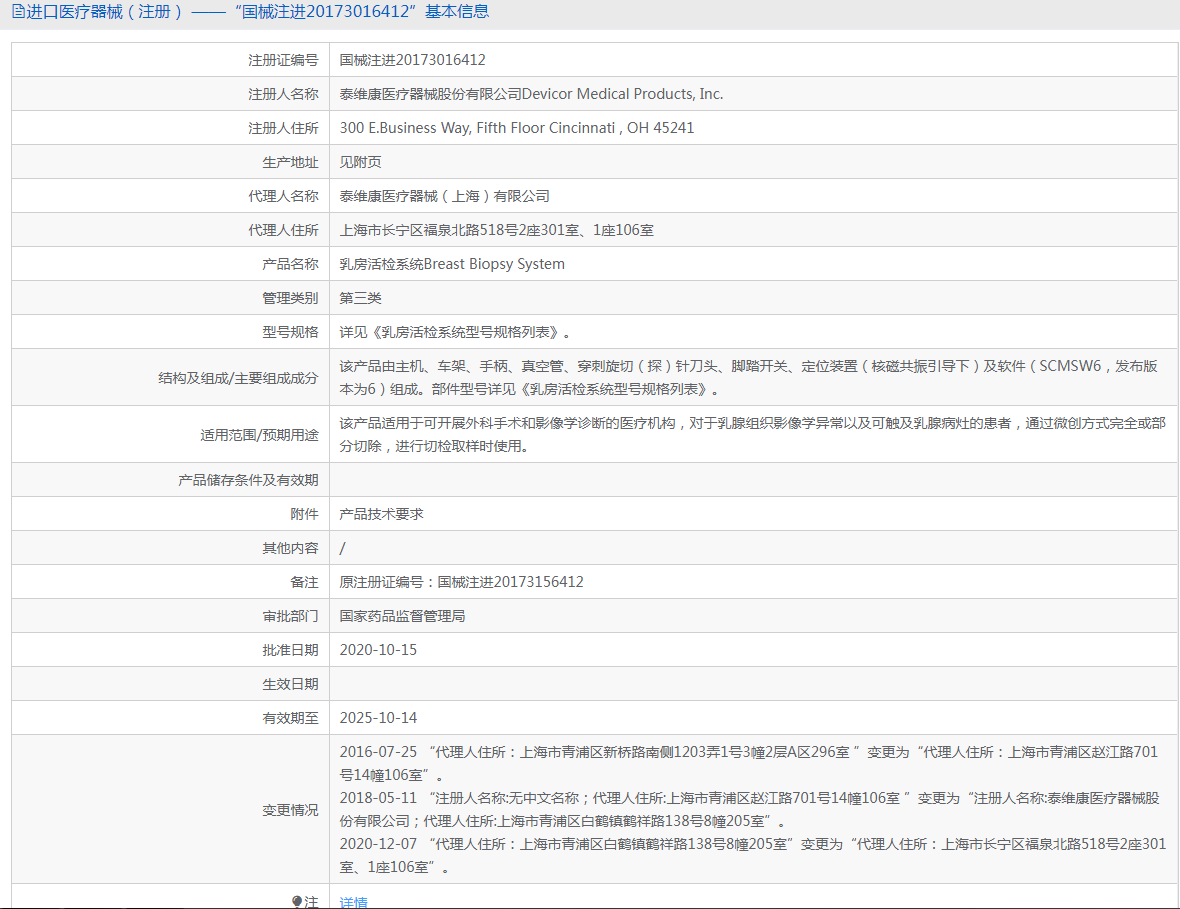Image resolution: width=1180 pixels, height=909 pixels.
Task: Select the 型号规格 label
Action: (x=290, y=332)
